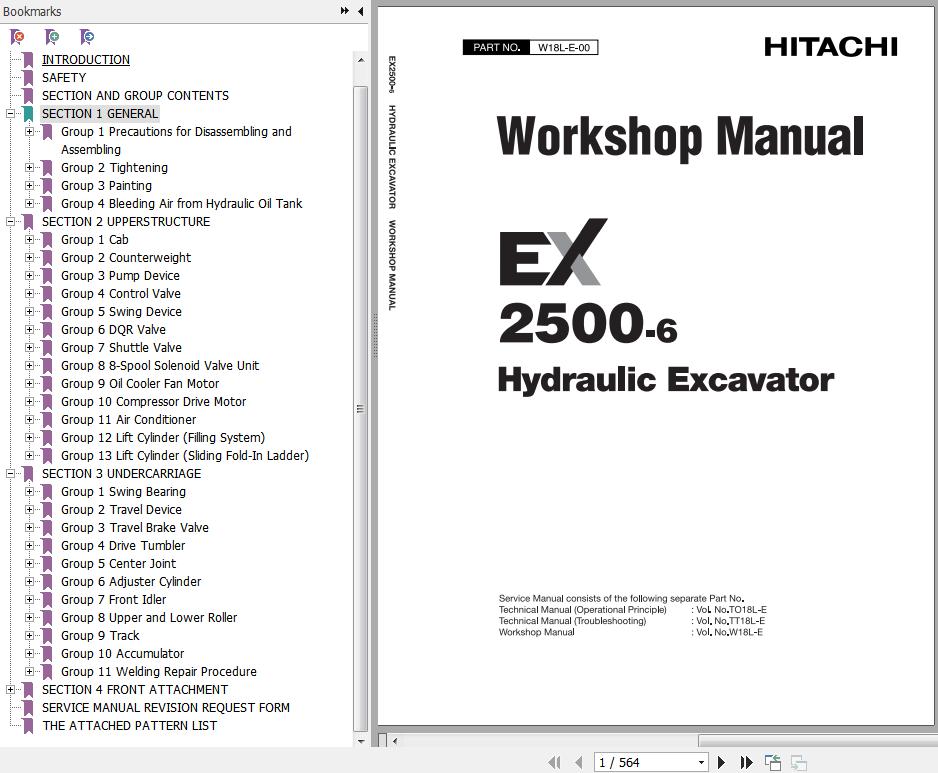Open Group 9 Oil Cooler Fan Motor
The width and height of the screenshot is (938, 773).
pyautogui.click(x=140, y=383)
